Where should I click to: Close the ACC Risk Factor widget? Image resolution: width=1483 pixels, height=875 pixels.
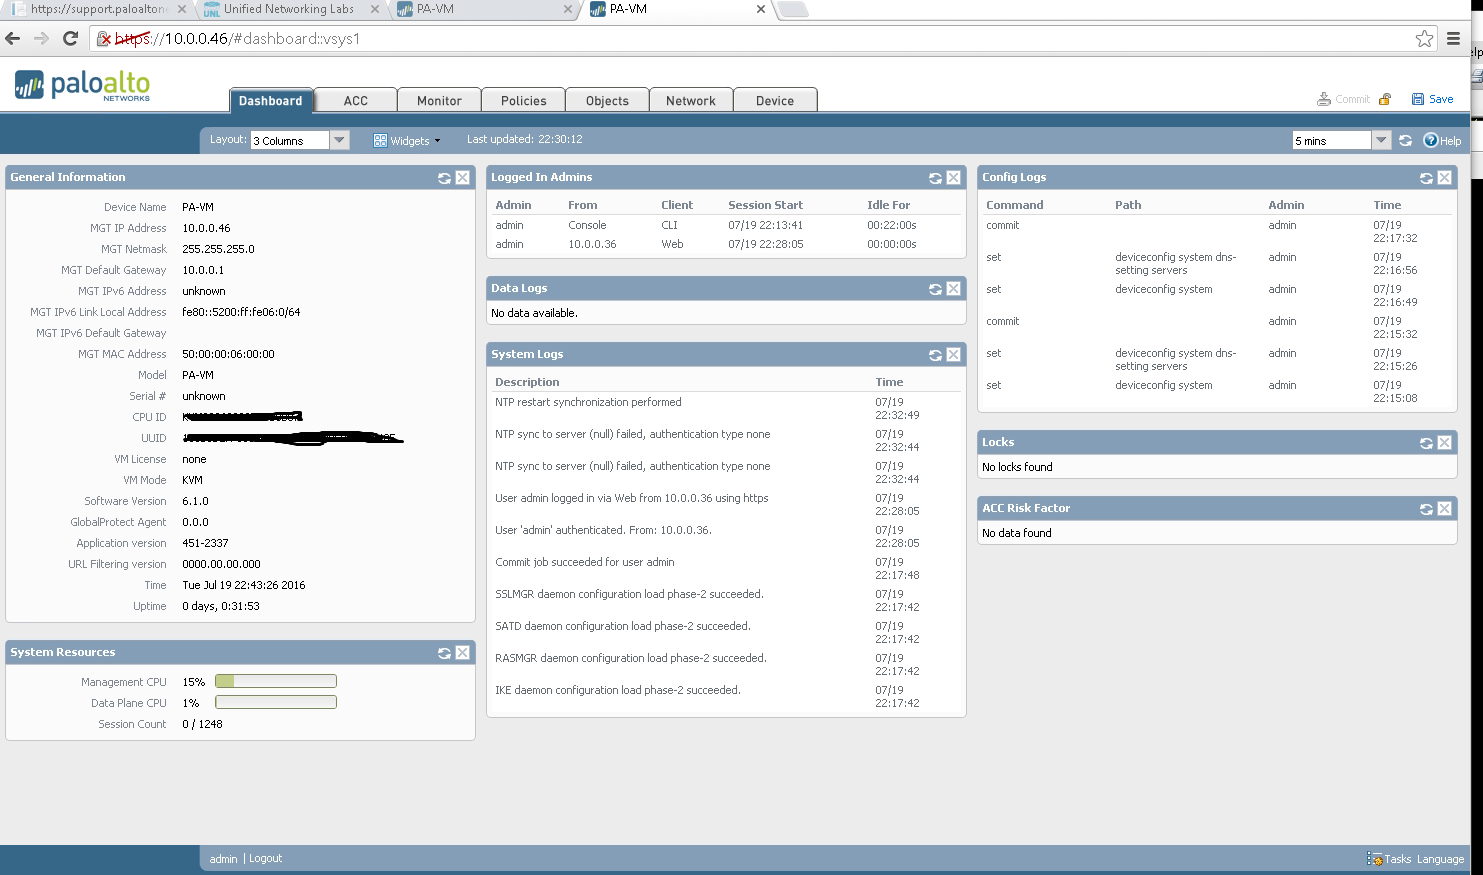pyautogui.click(x=1444, y=509)
